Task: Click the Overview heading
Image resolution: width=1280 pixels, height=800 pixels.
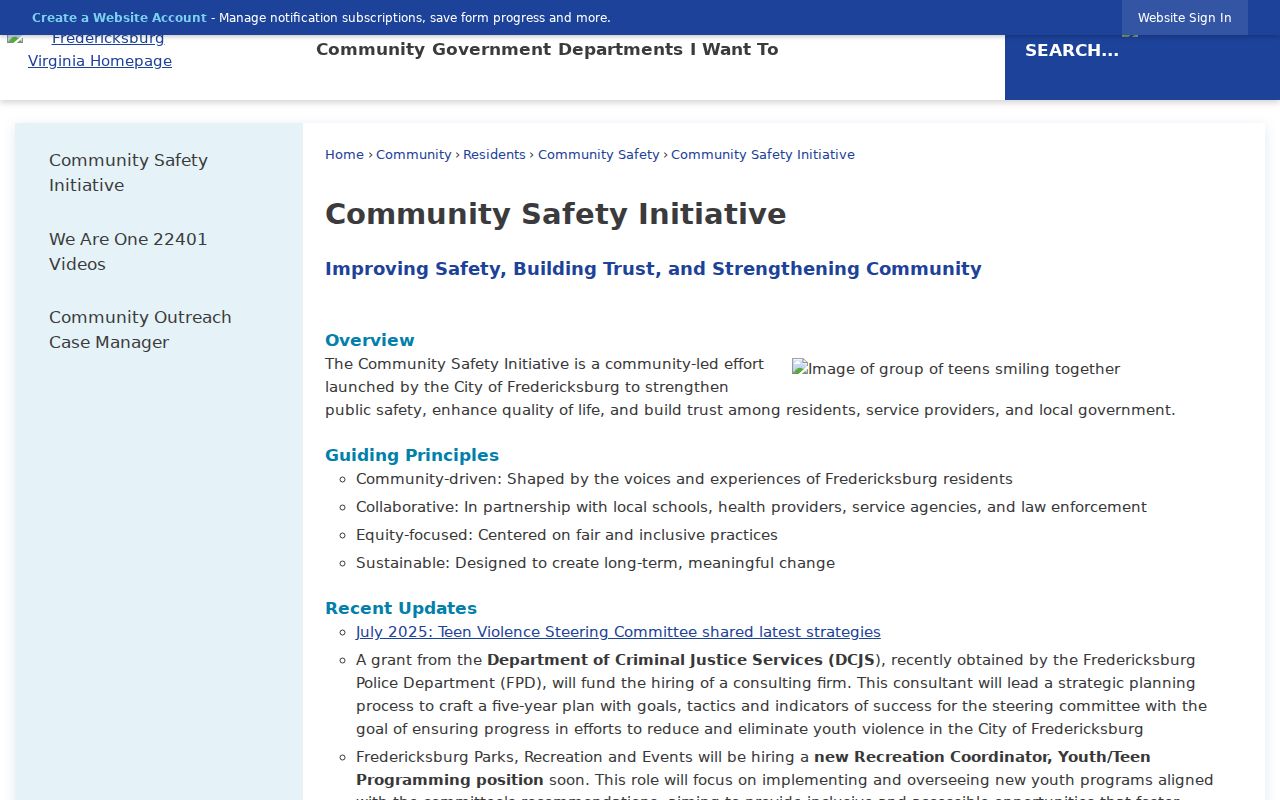Action: pyautogui.click(x=370, y=340)
